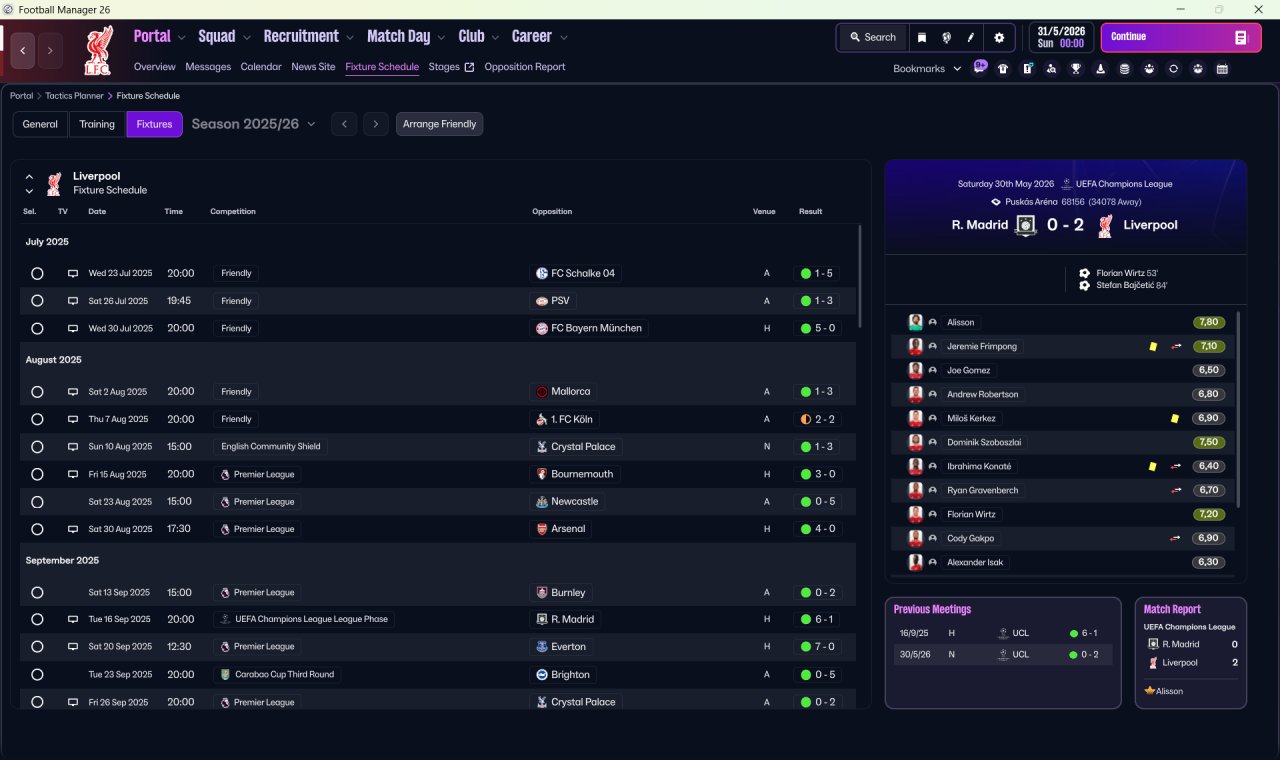
Task: Select the radio button for FC Bayern München fixture
Action: click(37, 328)
